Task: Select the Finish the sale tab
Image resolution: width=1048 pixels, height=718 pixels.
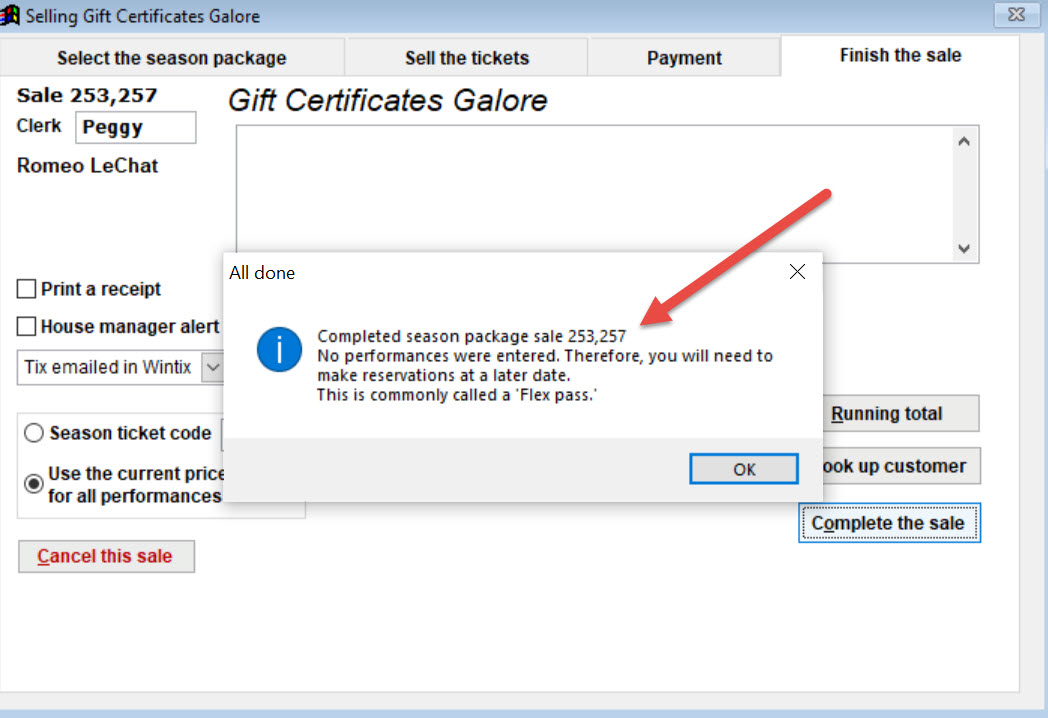Action: point(900,55)
